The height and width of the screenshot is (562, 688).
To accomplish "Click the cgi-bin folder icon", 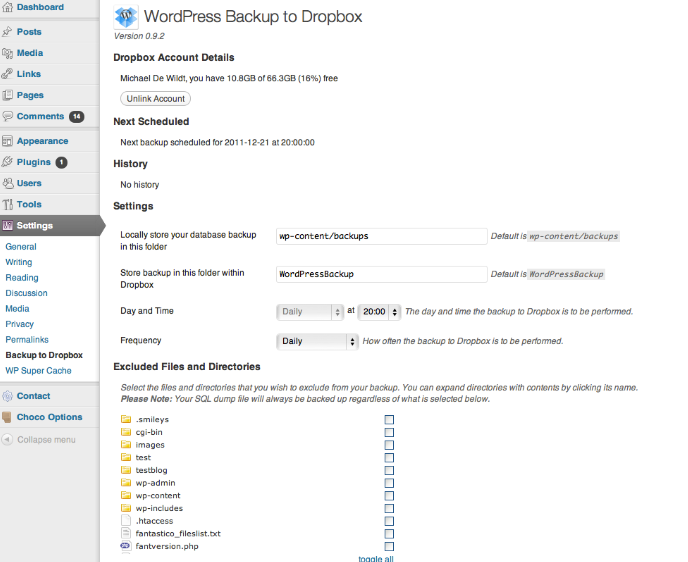I will click(x=126, y=432).
